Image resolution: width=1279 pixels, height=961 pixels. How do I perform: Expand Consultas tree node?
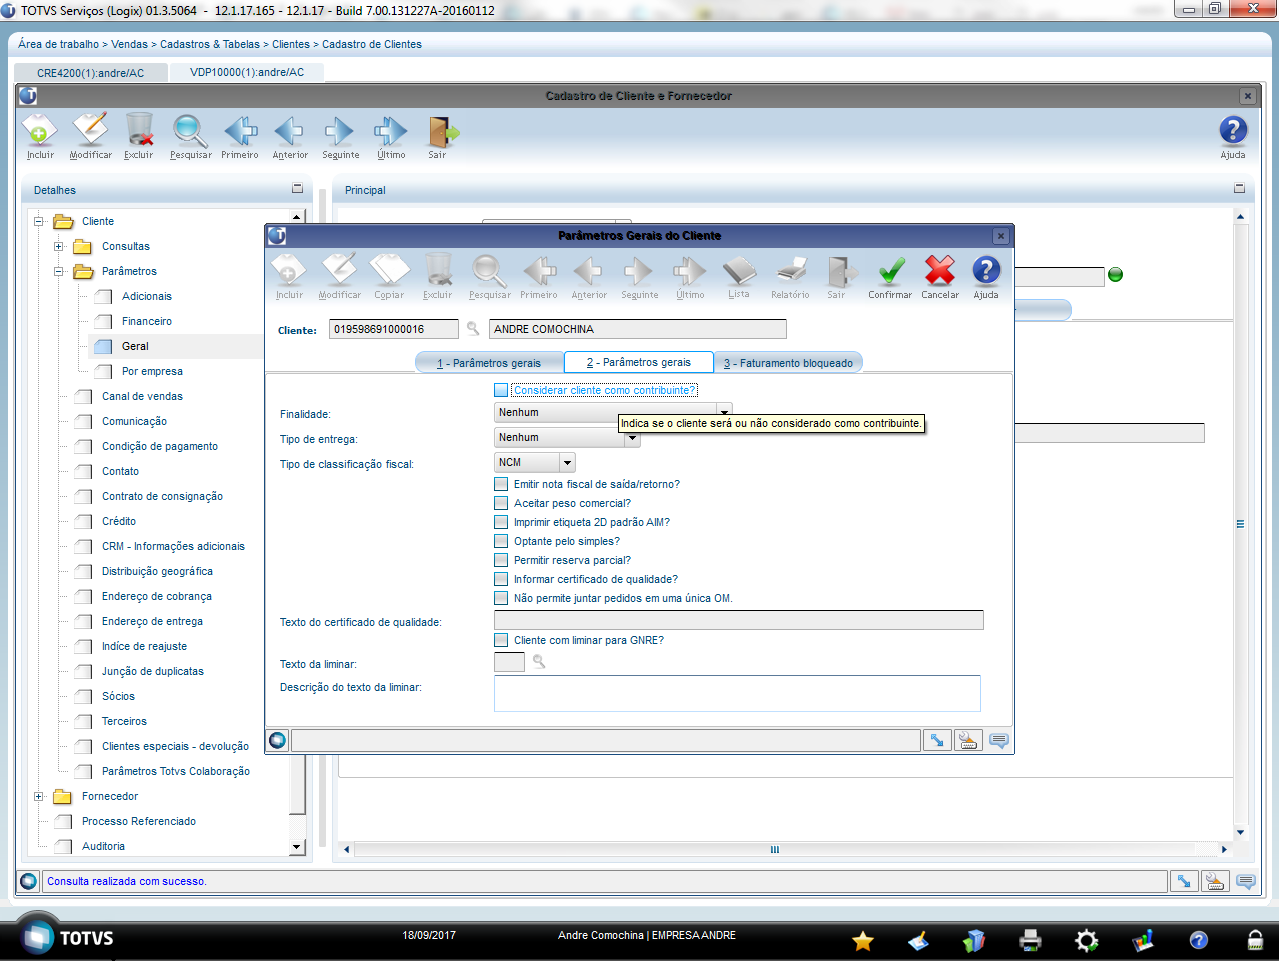(59, 246)
